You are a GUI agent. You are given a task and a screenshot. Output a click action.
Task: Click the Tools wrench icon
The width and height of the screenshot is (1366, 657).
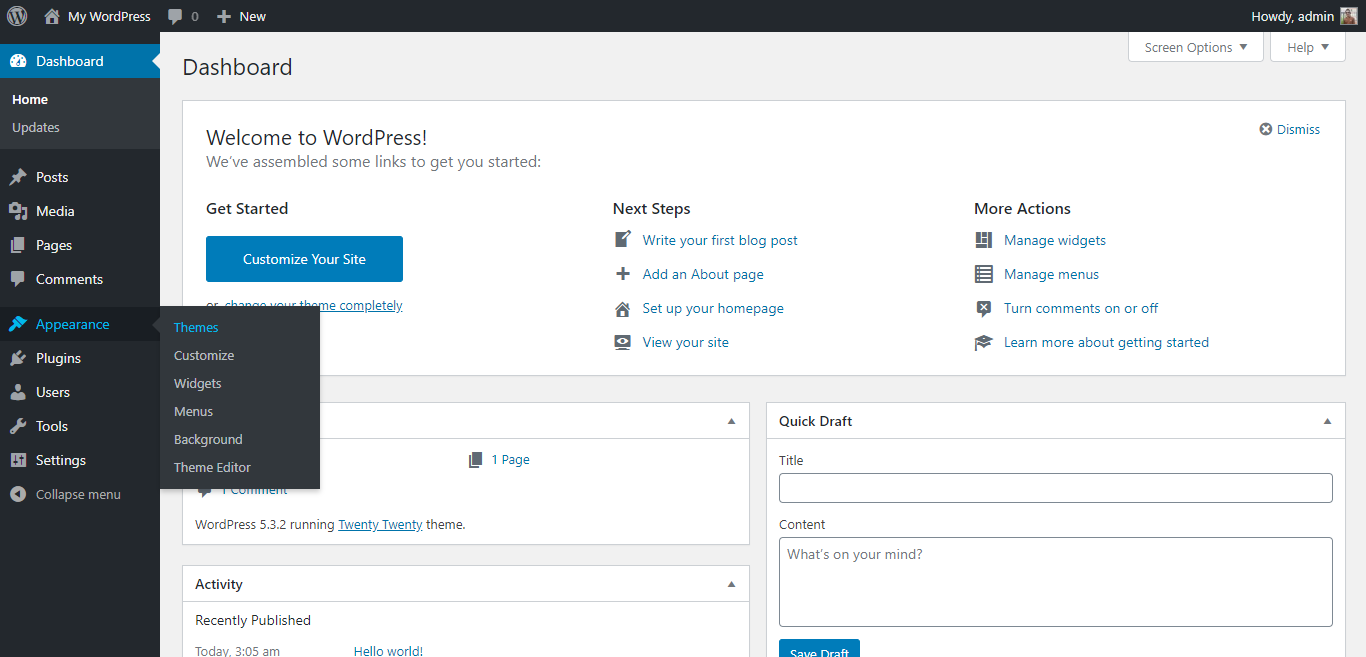tap(18, 426)
